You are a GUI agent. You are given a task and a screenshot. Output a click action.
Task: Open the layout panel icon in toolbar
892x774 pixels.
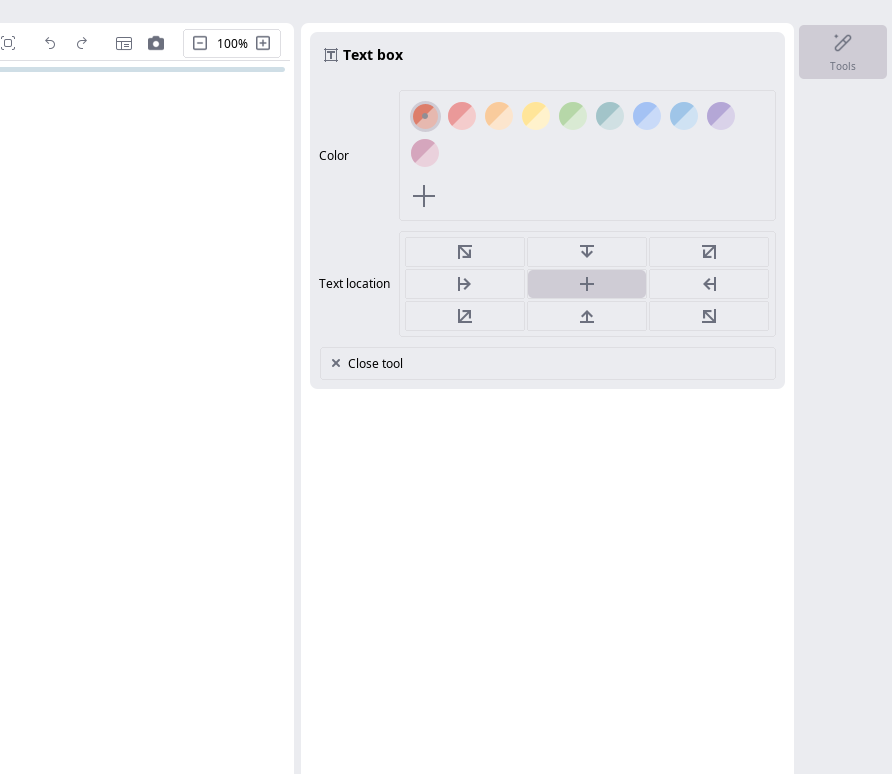pos(124,43)
